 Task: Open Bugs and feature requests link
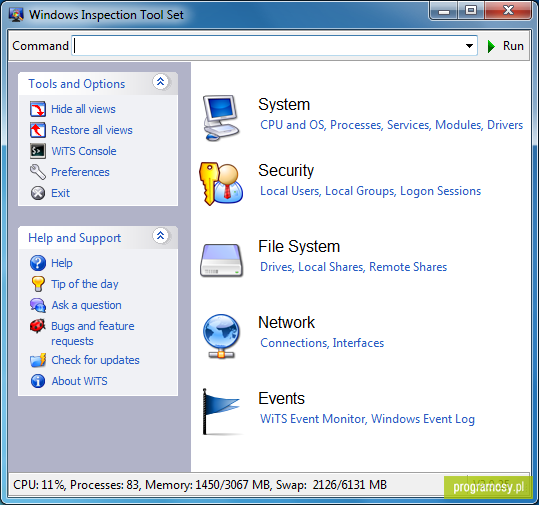[x=93, y=333]
